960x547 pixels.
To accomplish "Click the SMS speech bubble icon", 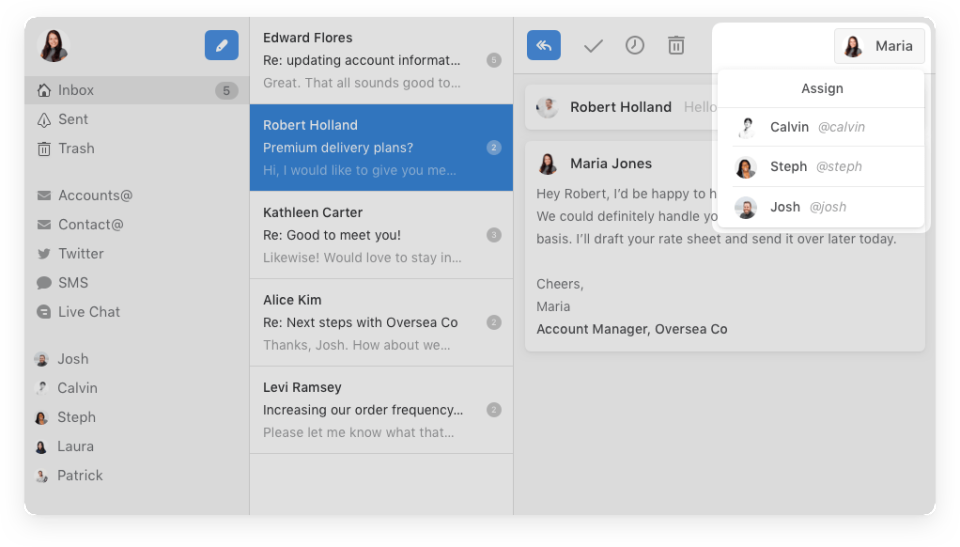I will click(x=43, y=283).
